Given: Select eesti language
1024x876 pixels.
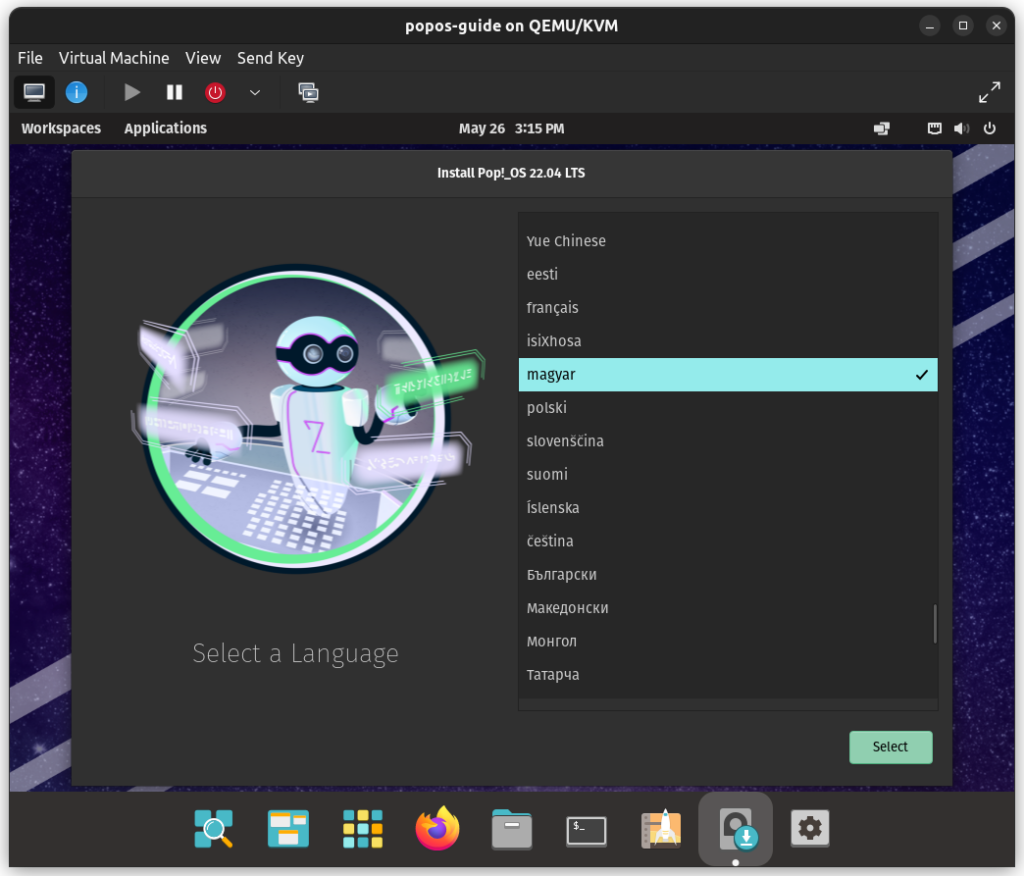Looking at the screenshot, I should pyautogui.click(x=728, y=274).
